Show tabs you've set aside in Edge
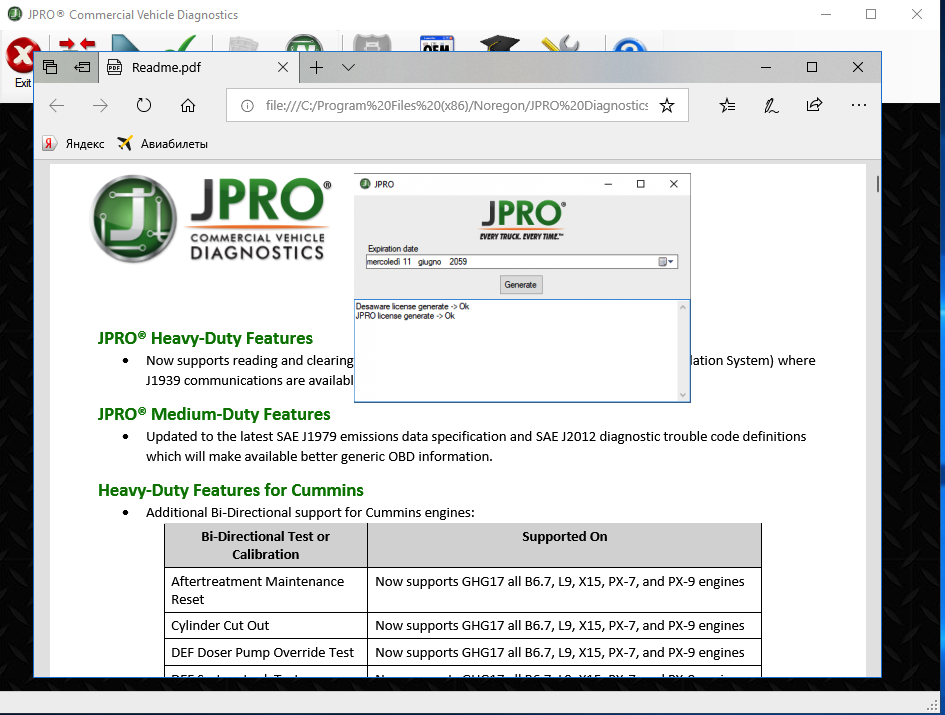 pos(50,67)
